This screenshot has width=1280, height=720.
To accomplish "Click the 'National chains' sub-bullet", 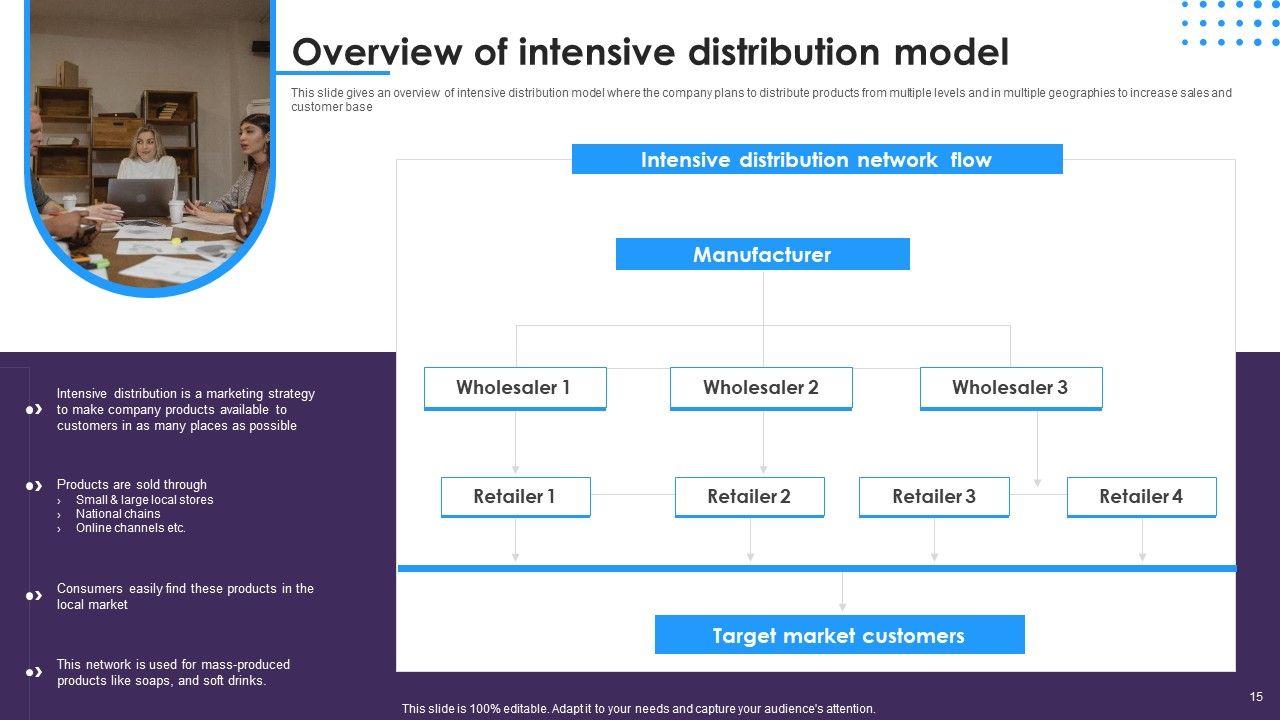I will pyautogui.click(x=118, y=514).
